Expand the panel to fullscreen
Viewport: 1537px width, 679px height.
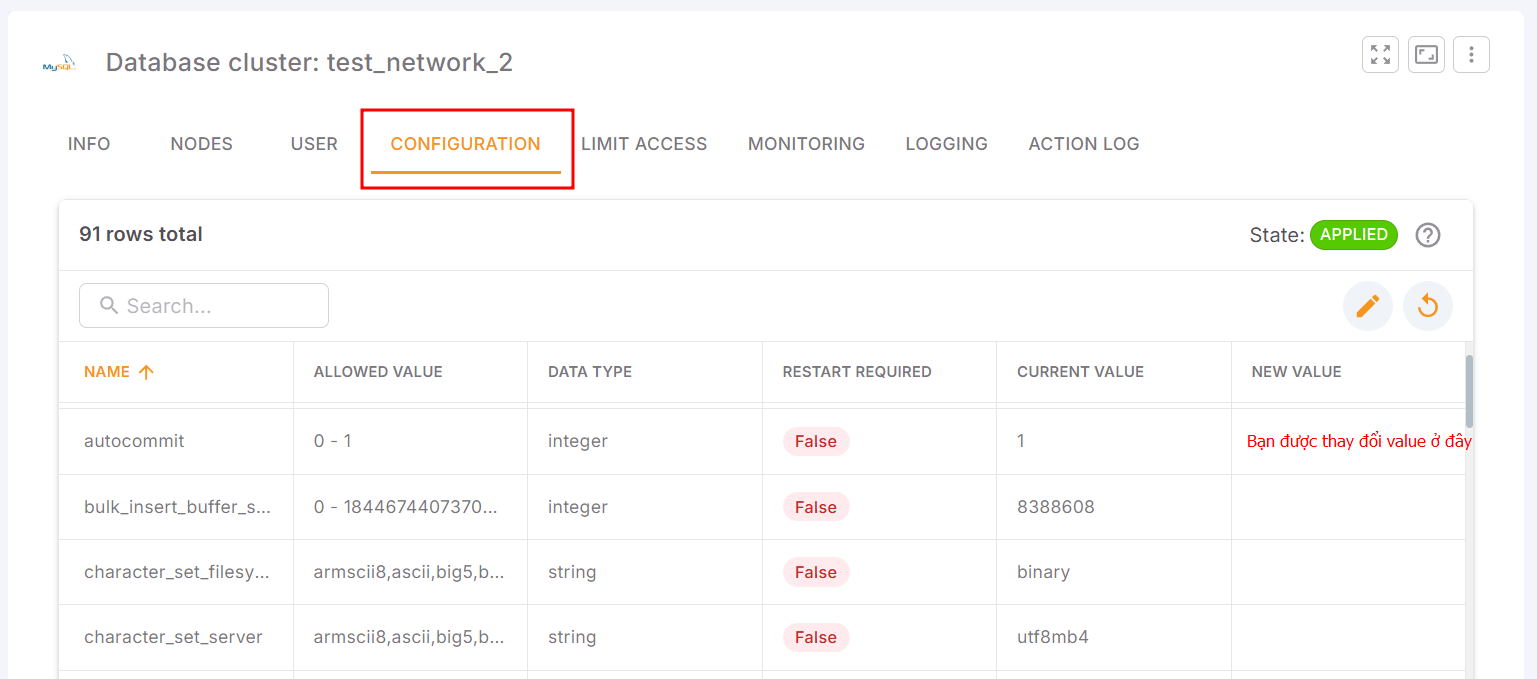pos(1380,55)
